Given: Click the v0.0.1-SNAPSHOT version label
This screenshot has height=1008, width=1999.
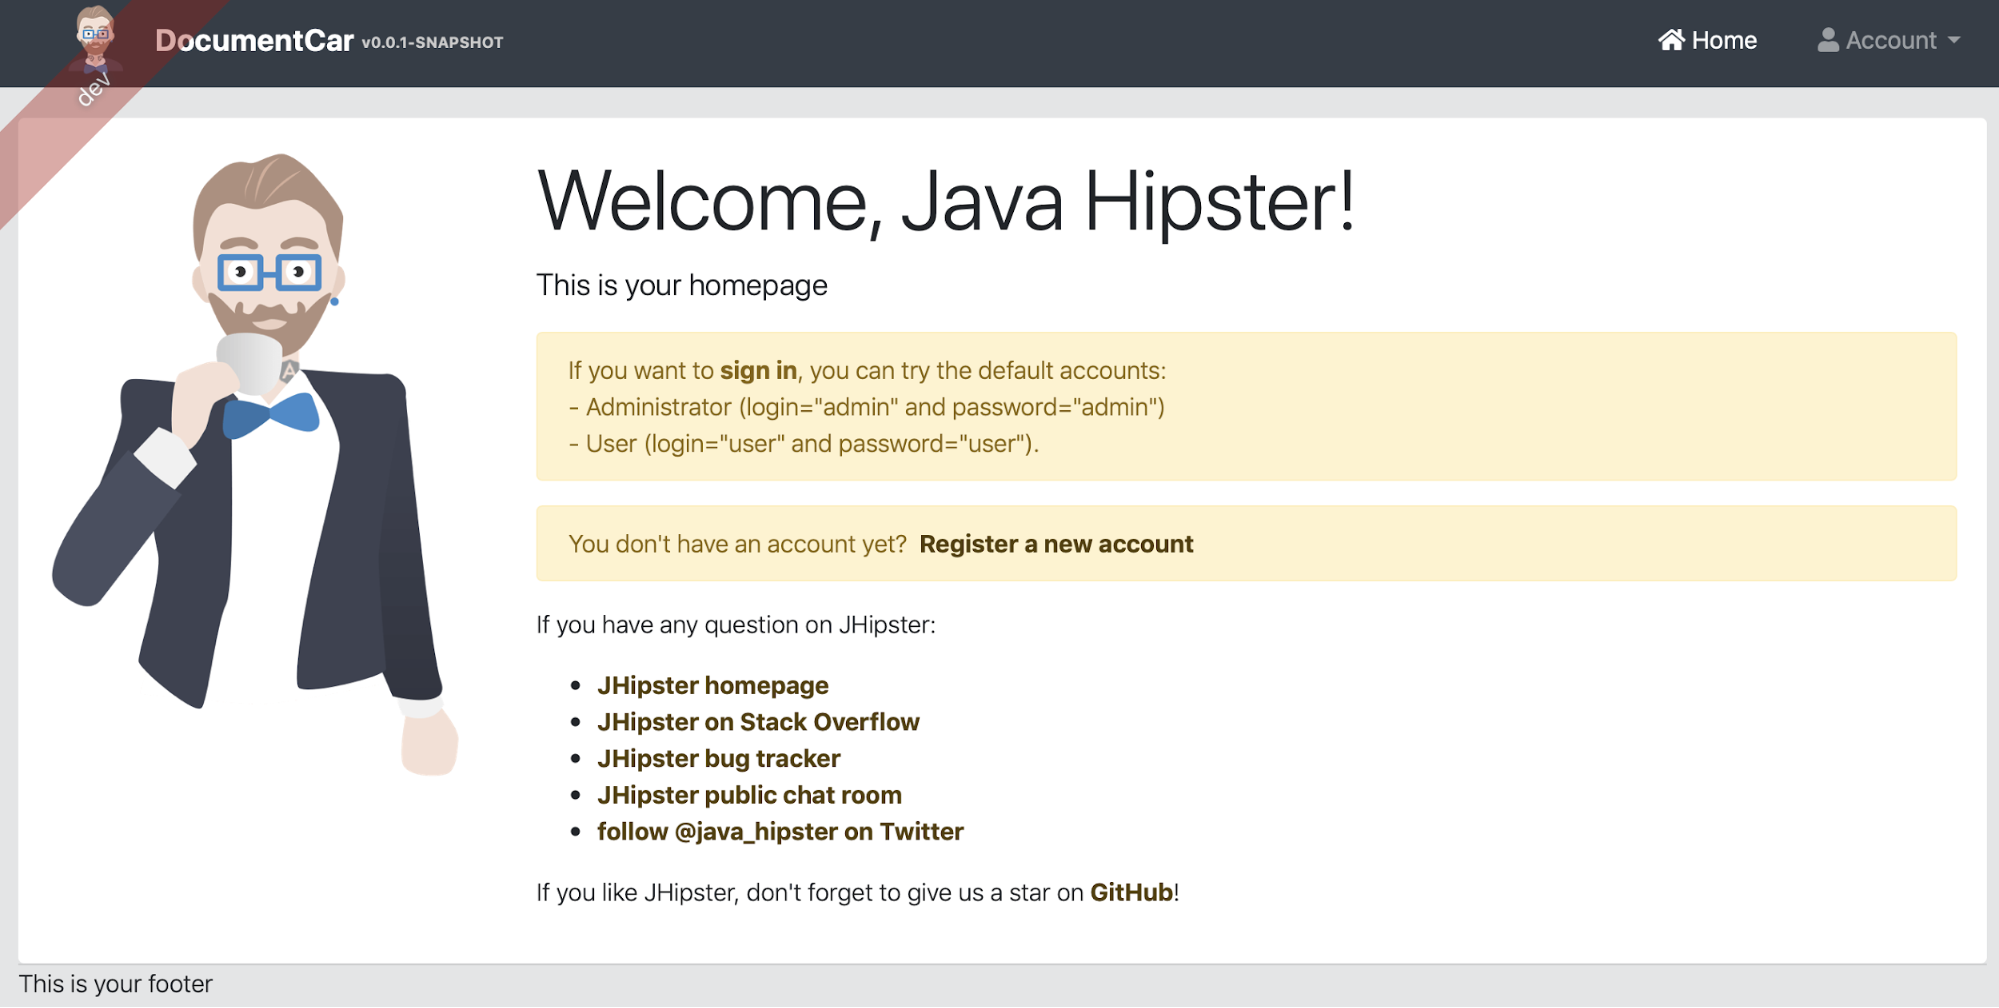Looking at the screenshot, I should 432,43.
